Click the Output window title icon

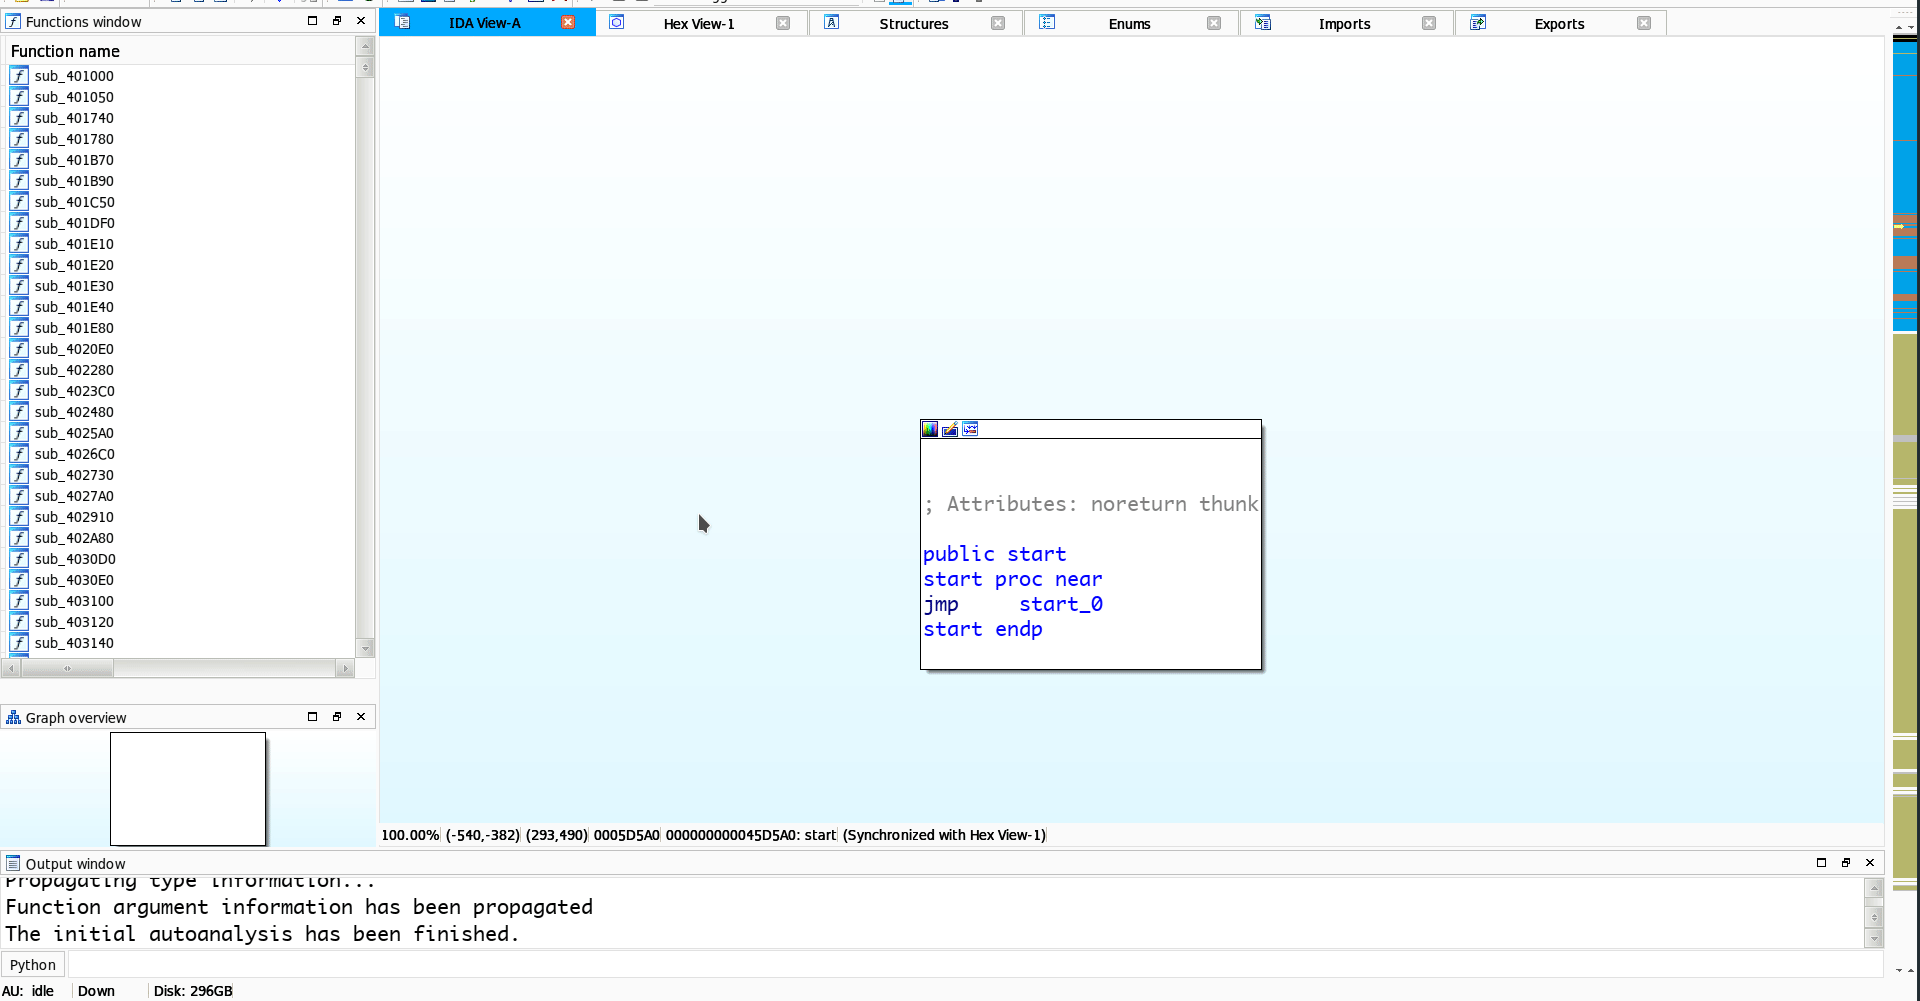pyautogui.click(x=13, y=863)
